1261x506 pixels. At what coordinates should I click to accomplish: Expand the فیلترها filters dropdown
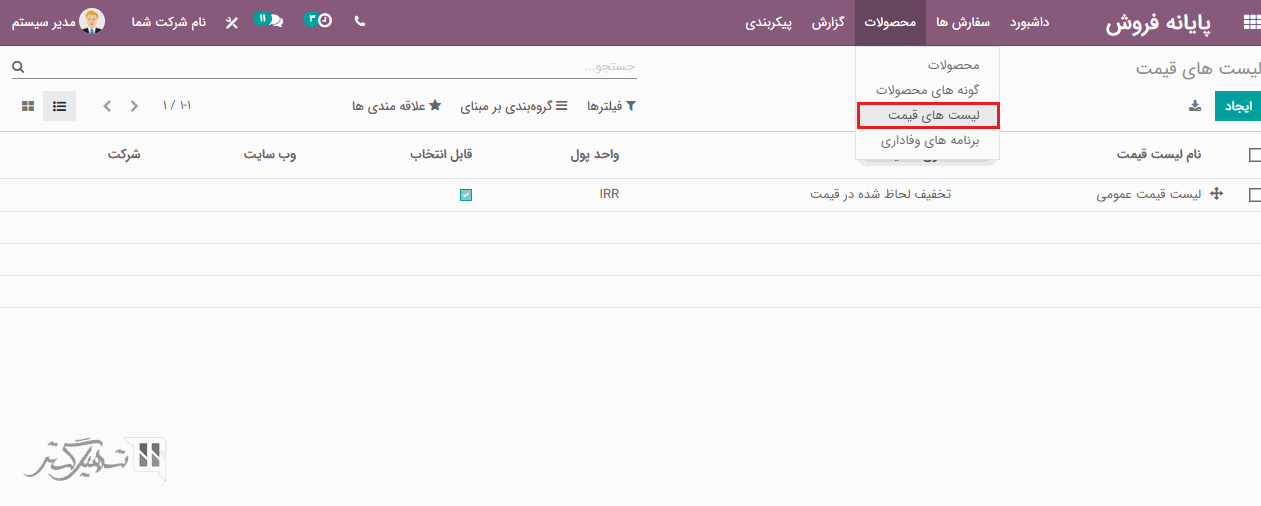(x=611, y=106)
